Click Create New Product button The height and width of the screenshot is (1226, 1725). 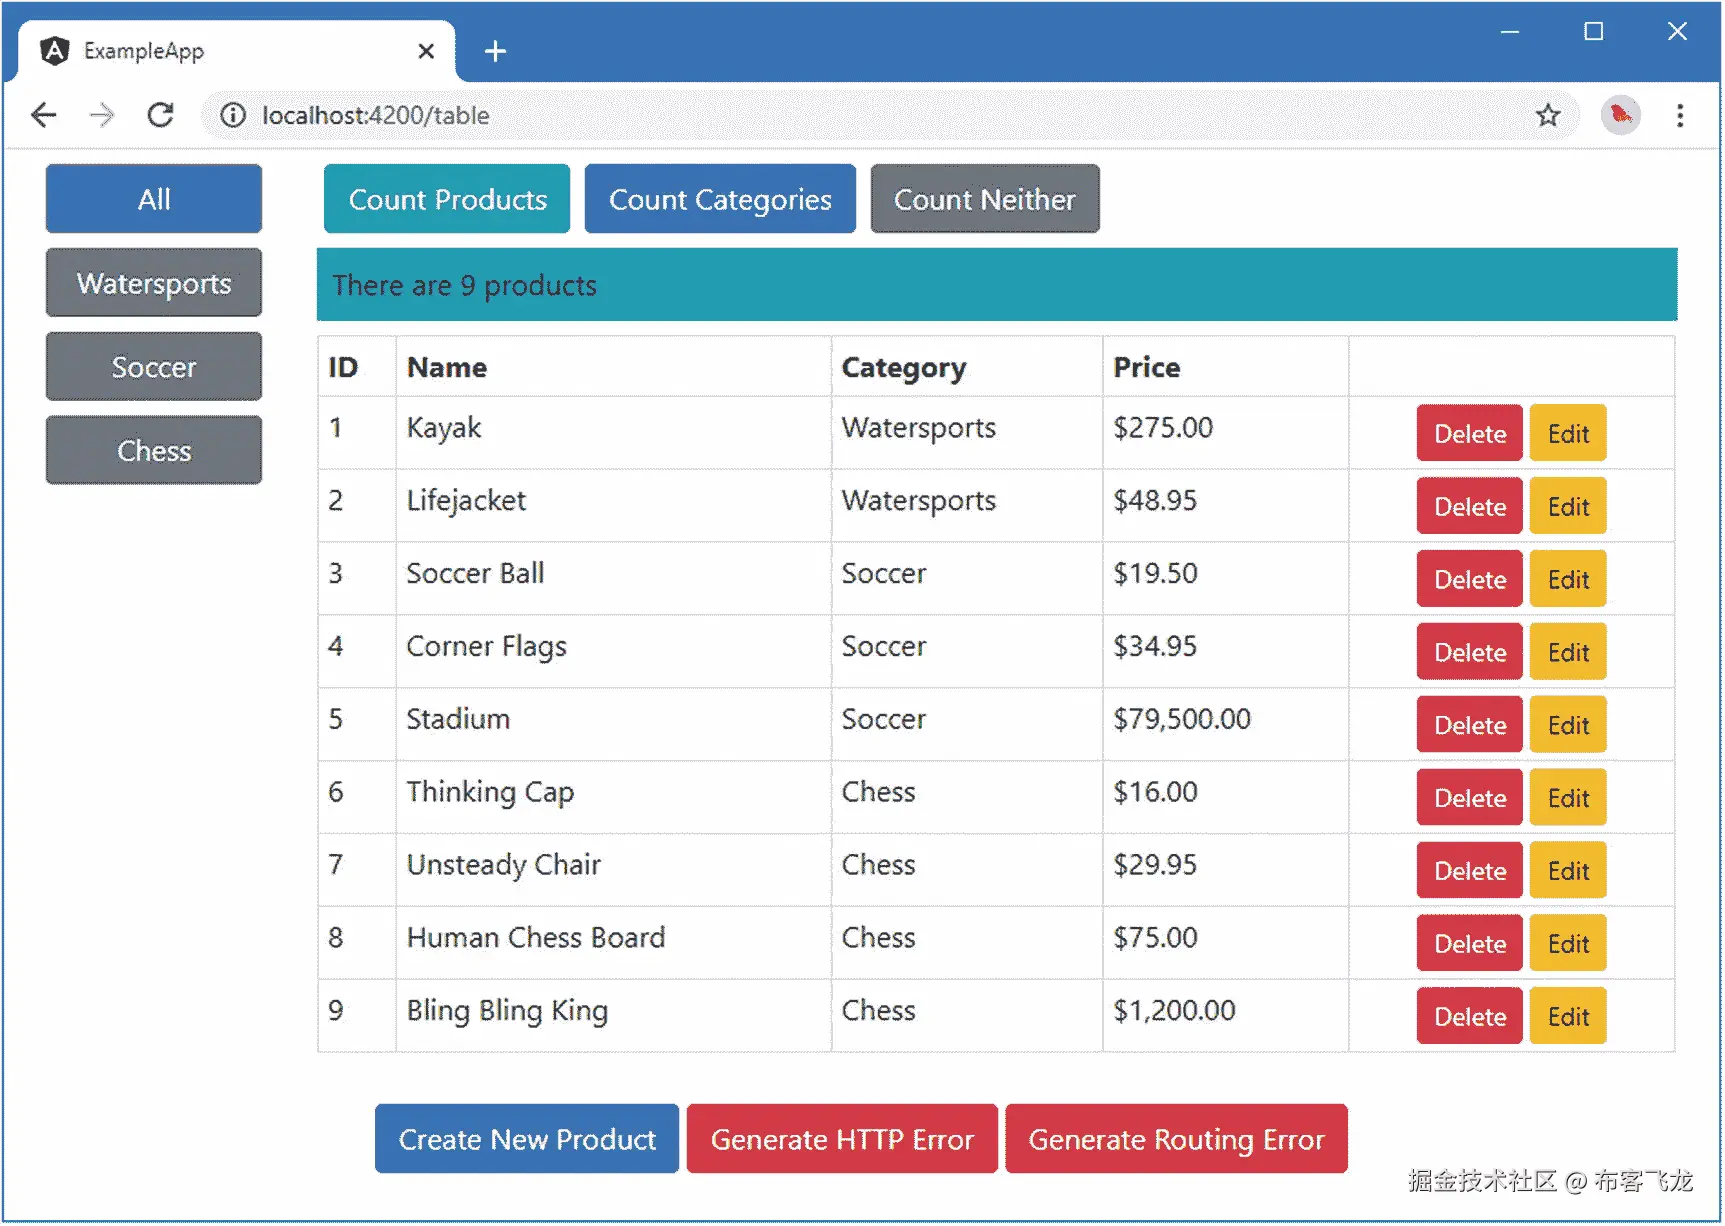tap(527, 1139)
